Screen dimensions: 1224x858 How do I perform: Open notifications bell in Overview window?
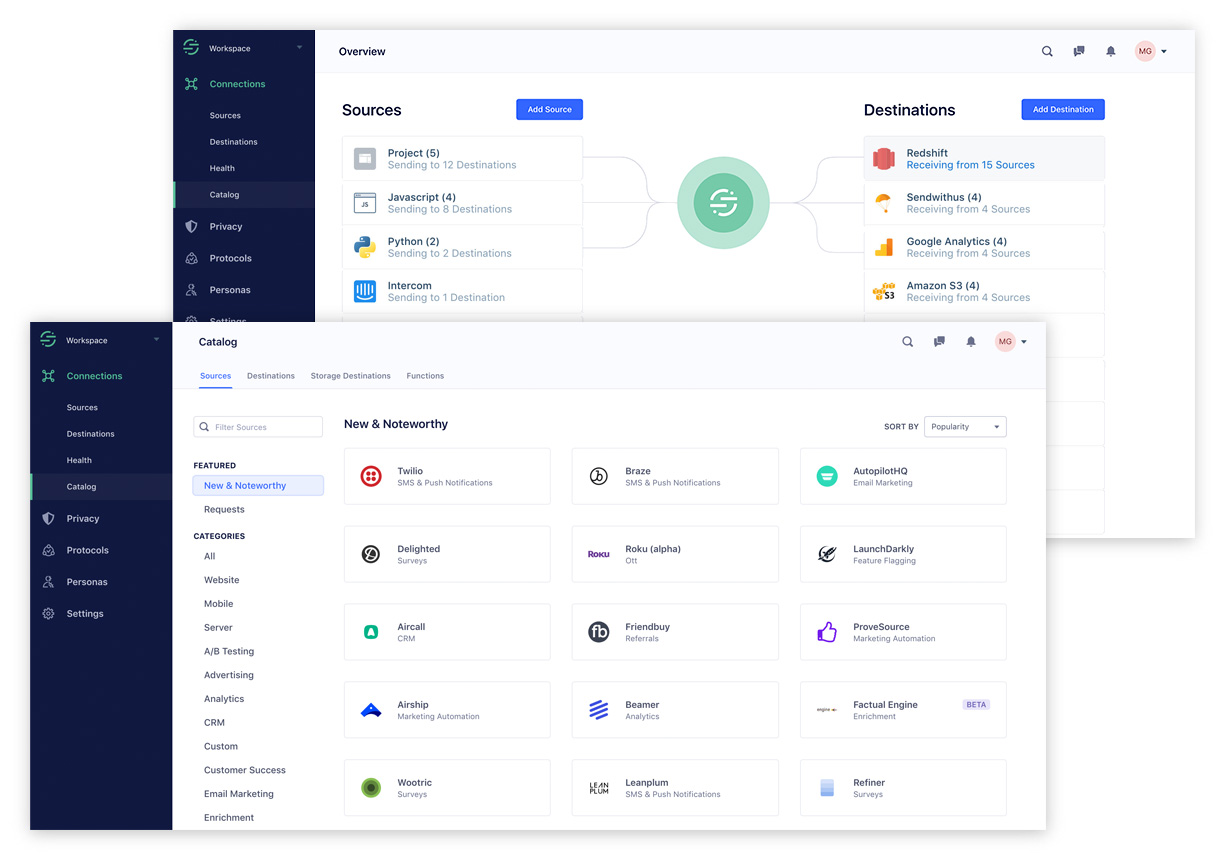tap(1111, 51)
